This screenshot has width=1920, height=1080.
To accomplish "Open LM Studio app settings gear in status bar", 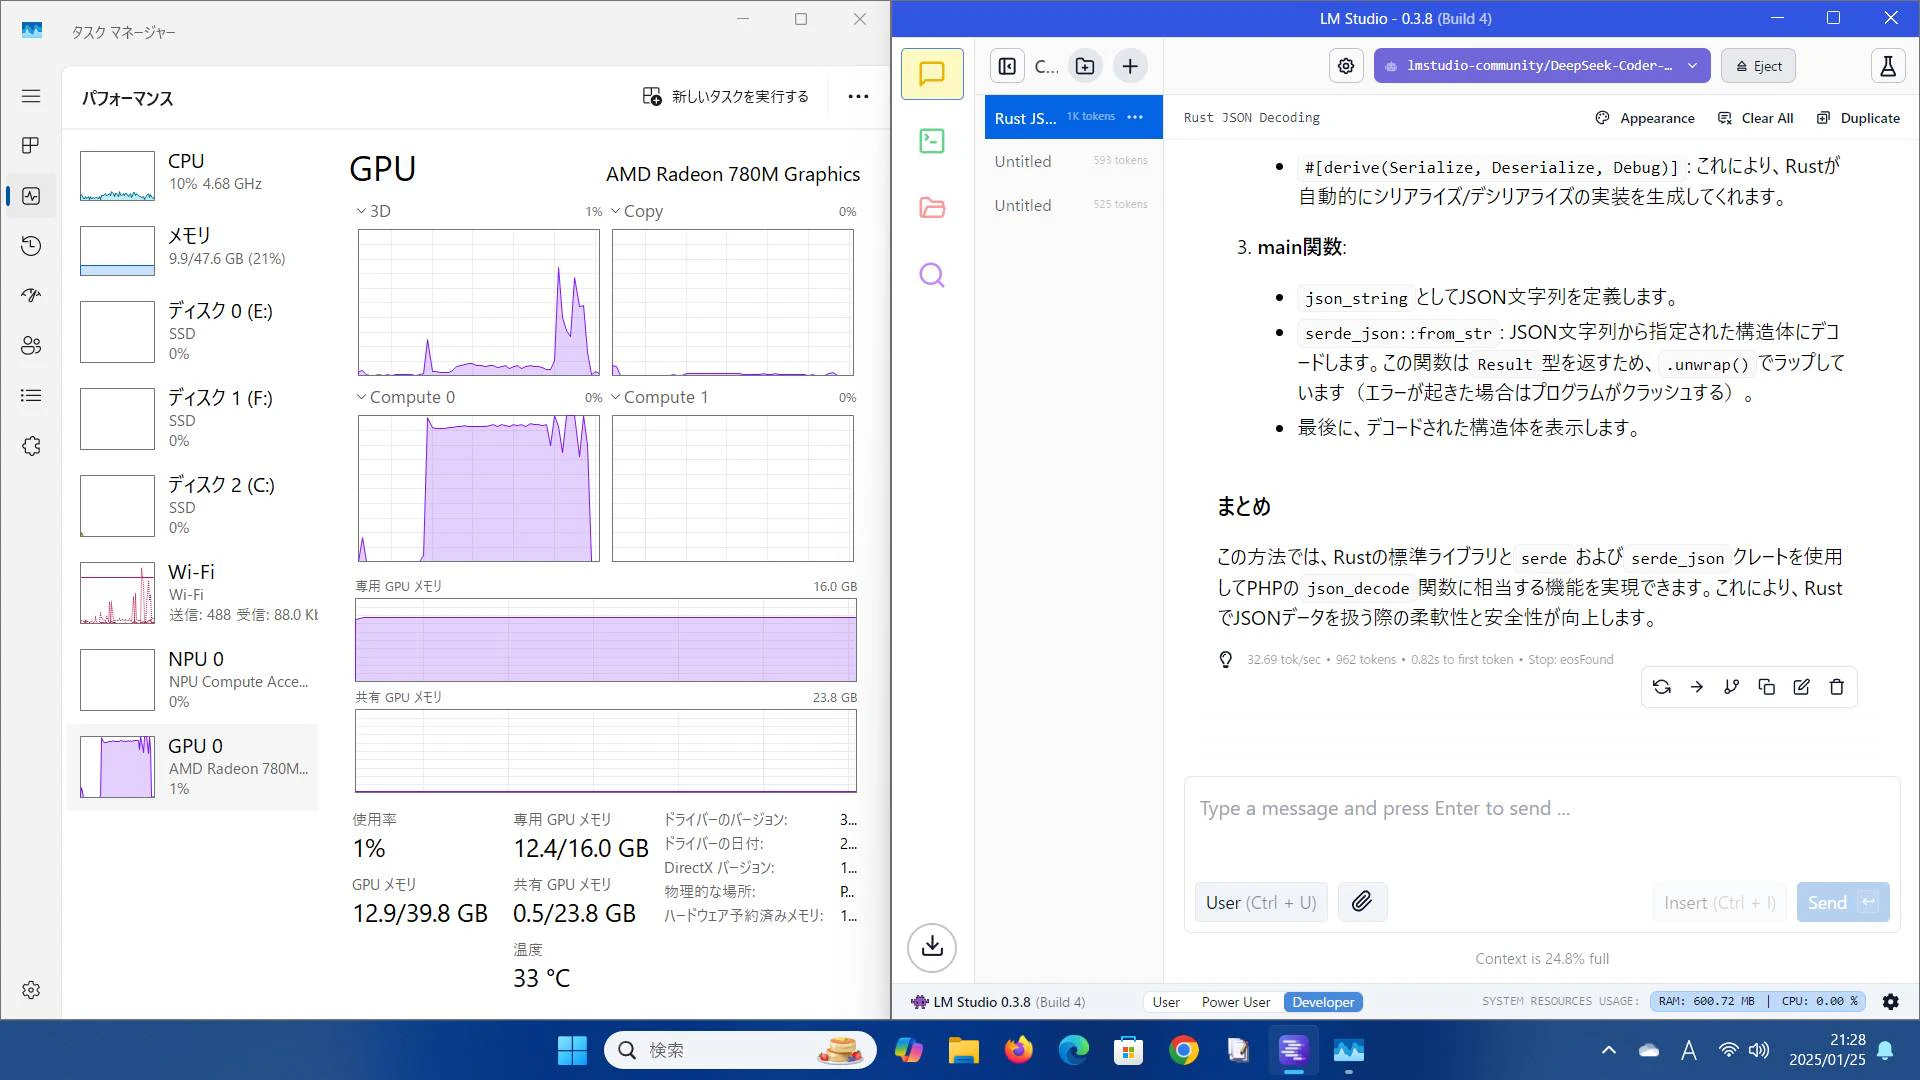I will pos(1891,1002).
